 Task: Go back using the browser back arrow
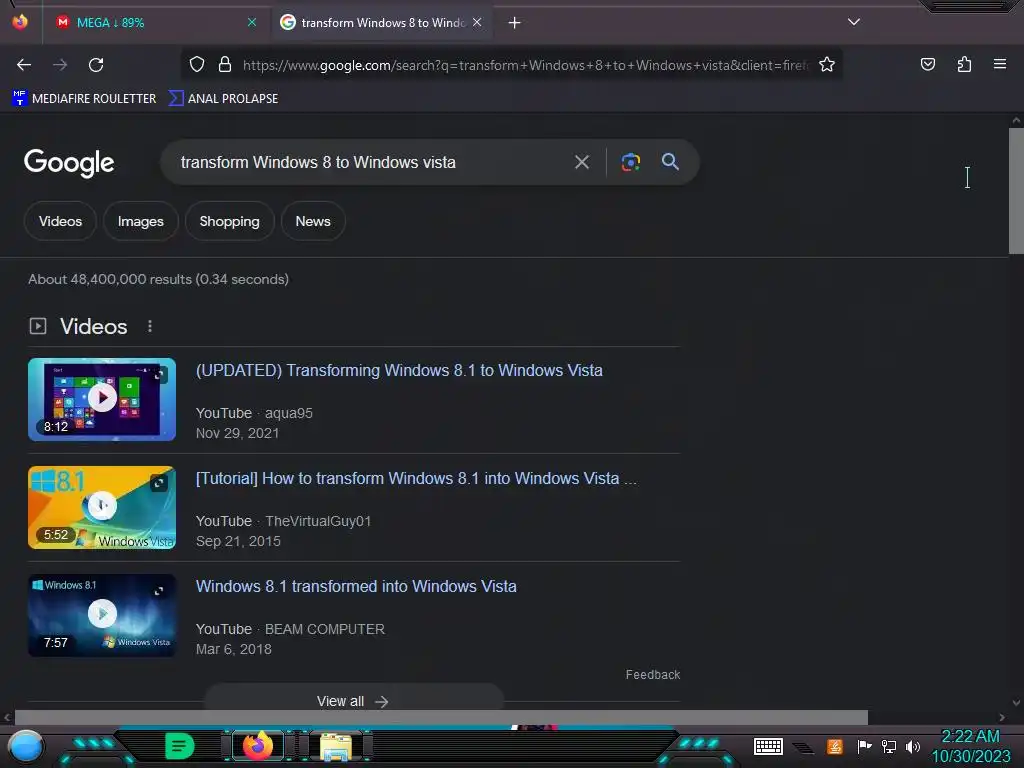click(x=24, y=65)
